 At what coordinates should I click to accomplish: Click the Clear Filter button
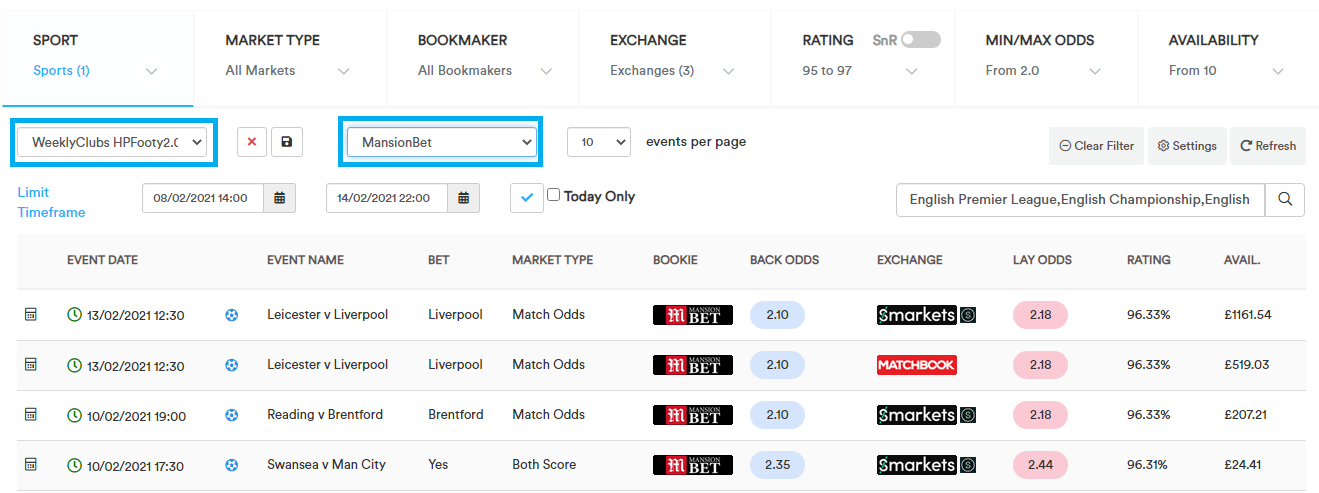pyautogui.click(x=1097, y=146)
